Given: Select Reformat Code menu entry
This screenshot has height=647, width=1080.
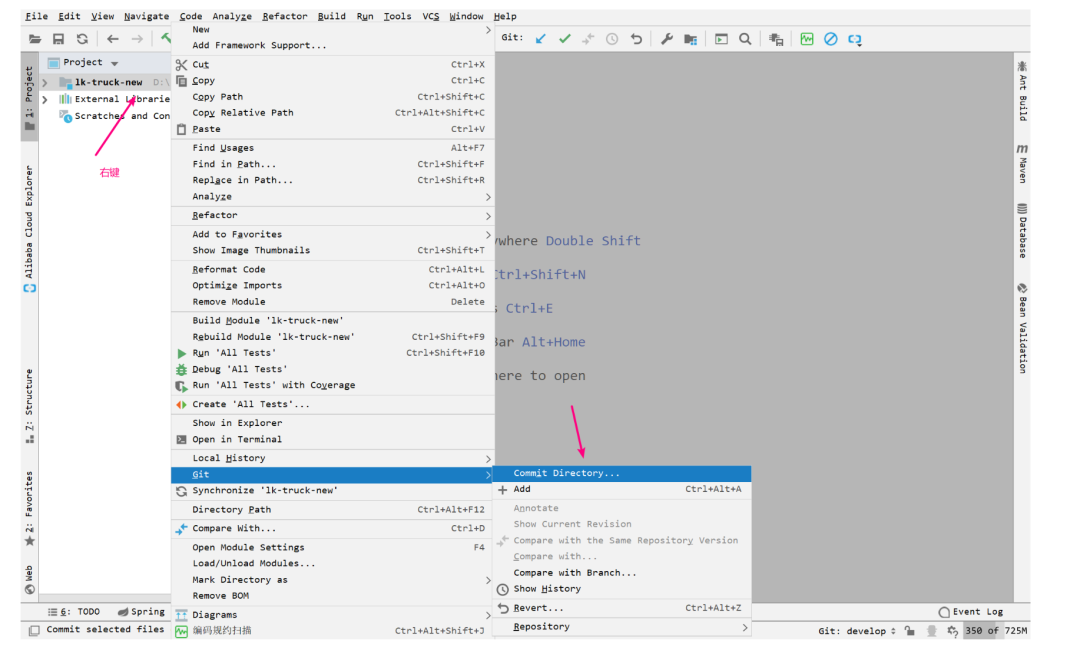Looking at the screenshot, I should 333,270.
